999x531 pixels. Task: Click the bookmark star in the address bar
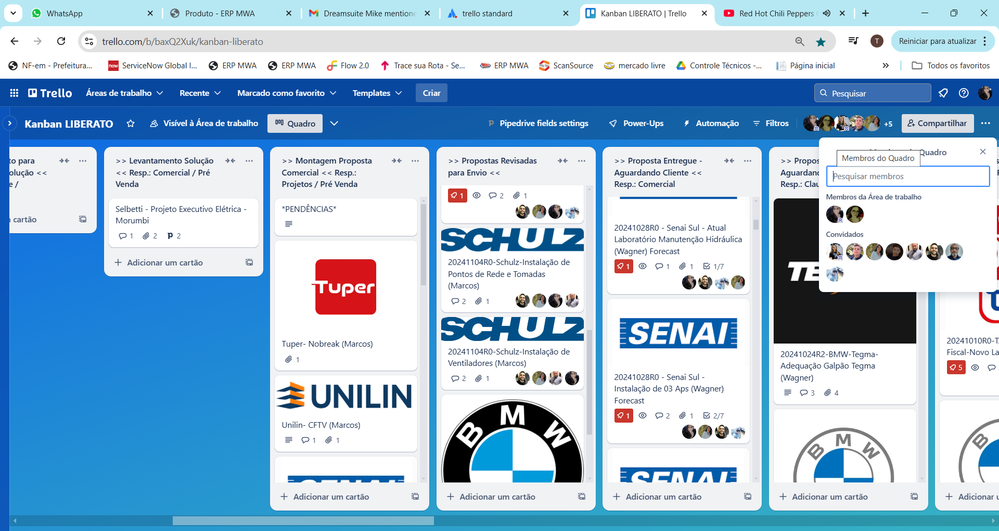[821, 41]
